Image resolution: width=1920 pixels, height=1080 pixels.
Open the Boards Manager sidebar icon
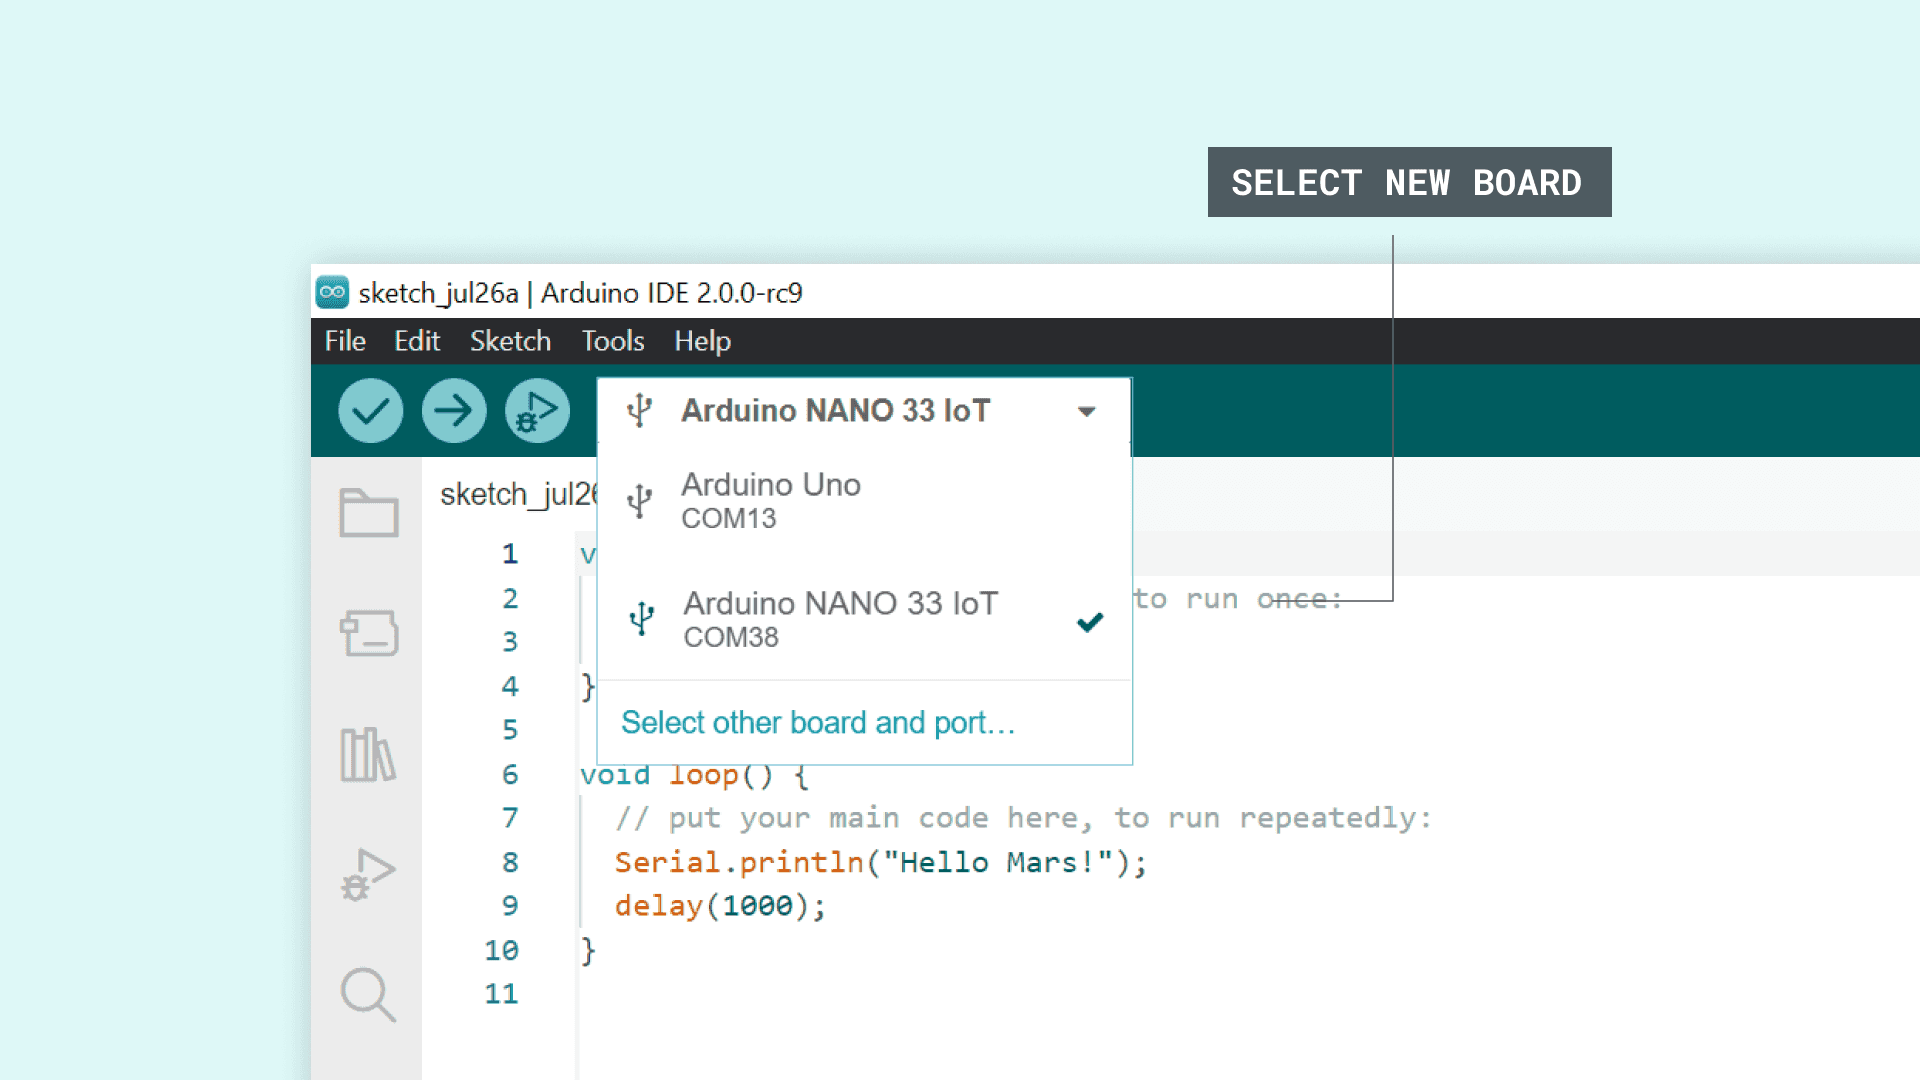[x=368, y=633]
